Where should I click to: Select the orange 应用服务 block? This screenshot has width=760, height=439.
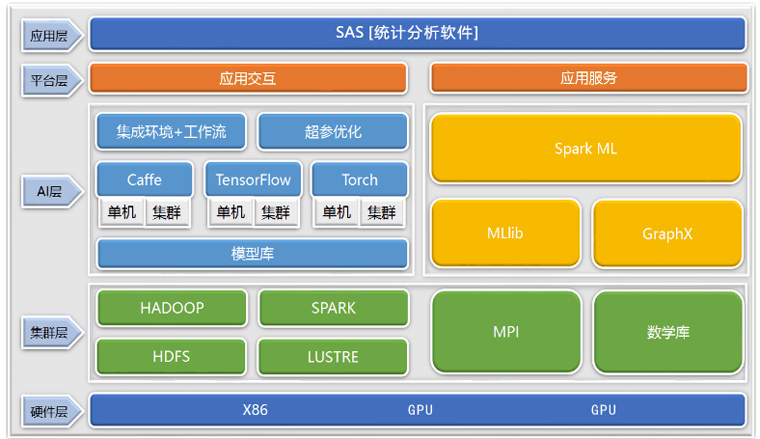[589, 78]
